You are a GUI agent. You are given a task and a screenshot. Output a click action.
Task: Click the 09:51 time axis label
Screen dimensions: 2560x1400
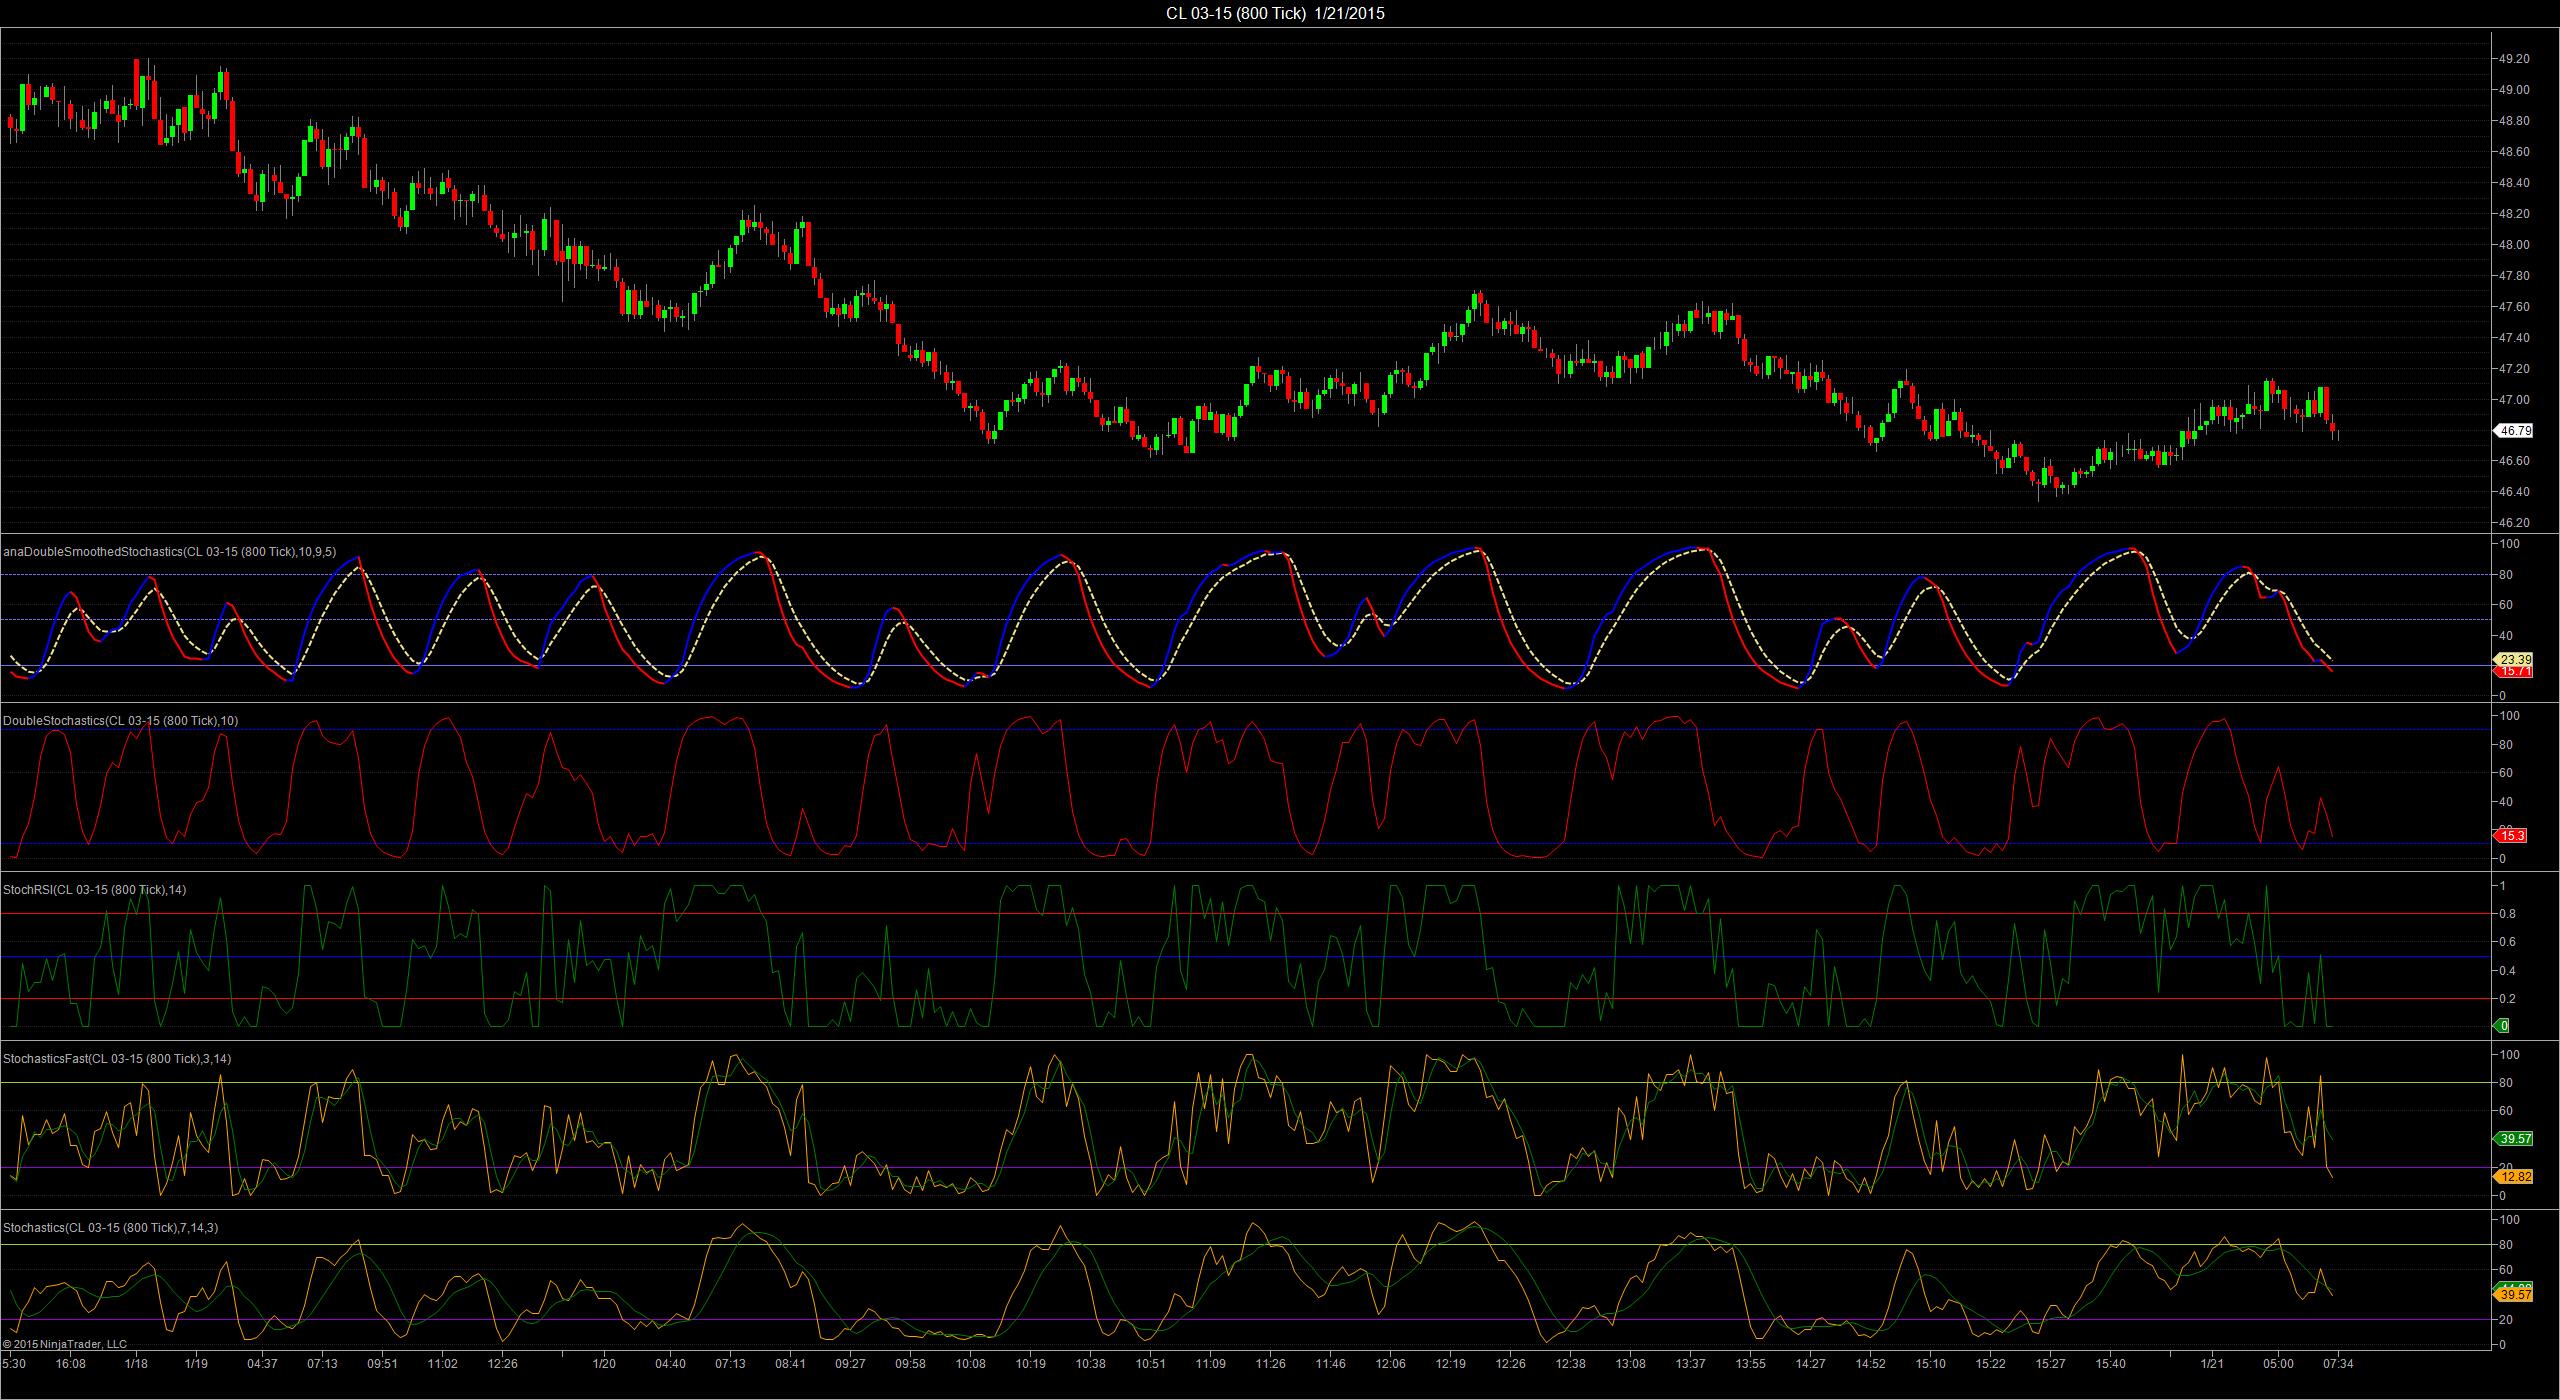point(382,1363)
